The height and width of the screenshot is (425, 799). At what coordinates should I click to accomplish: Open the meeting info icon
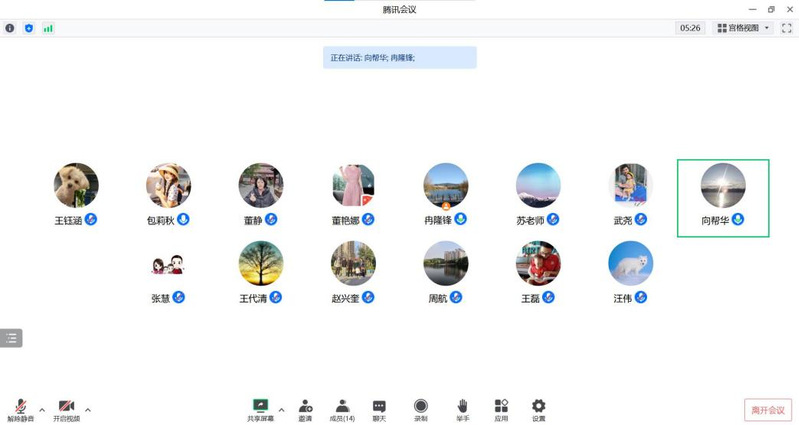pos(10,28)
